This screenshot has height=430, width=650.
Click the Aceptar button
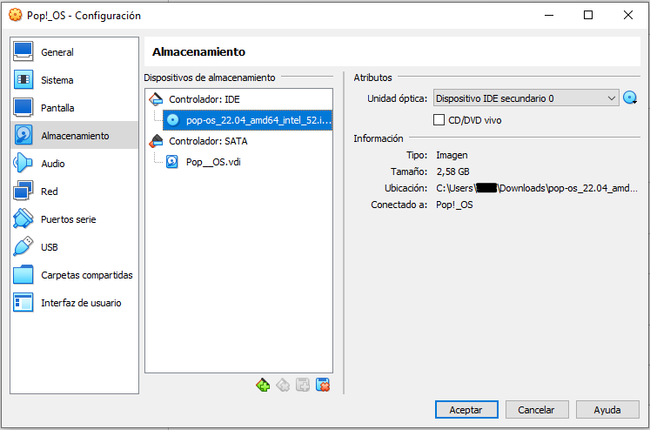pyautogui.click(x=466, y=410)
